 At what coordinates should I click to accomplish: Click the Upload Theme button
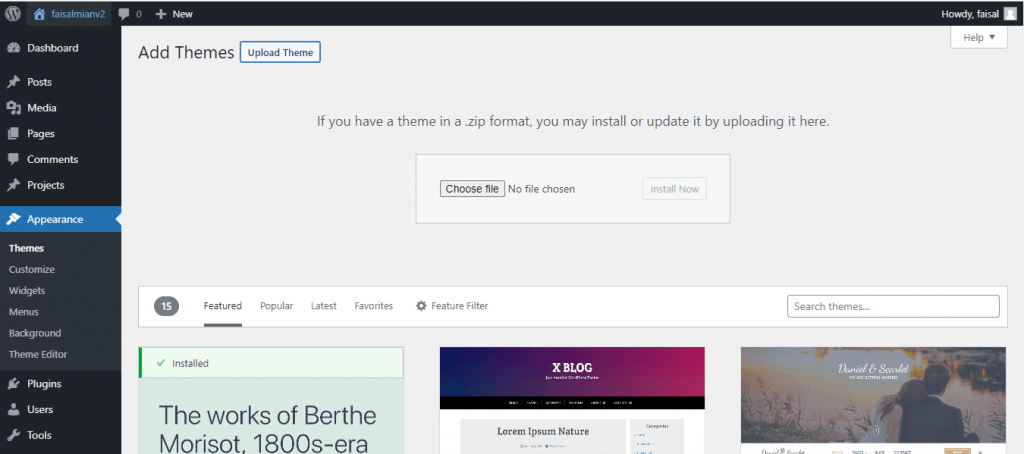tap(280, 52)
